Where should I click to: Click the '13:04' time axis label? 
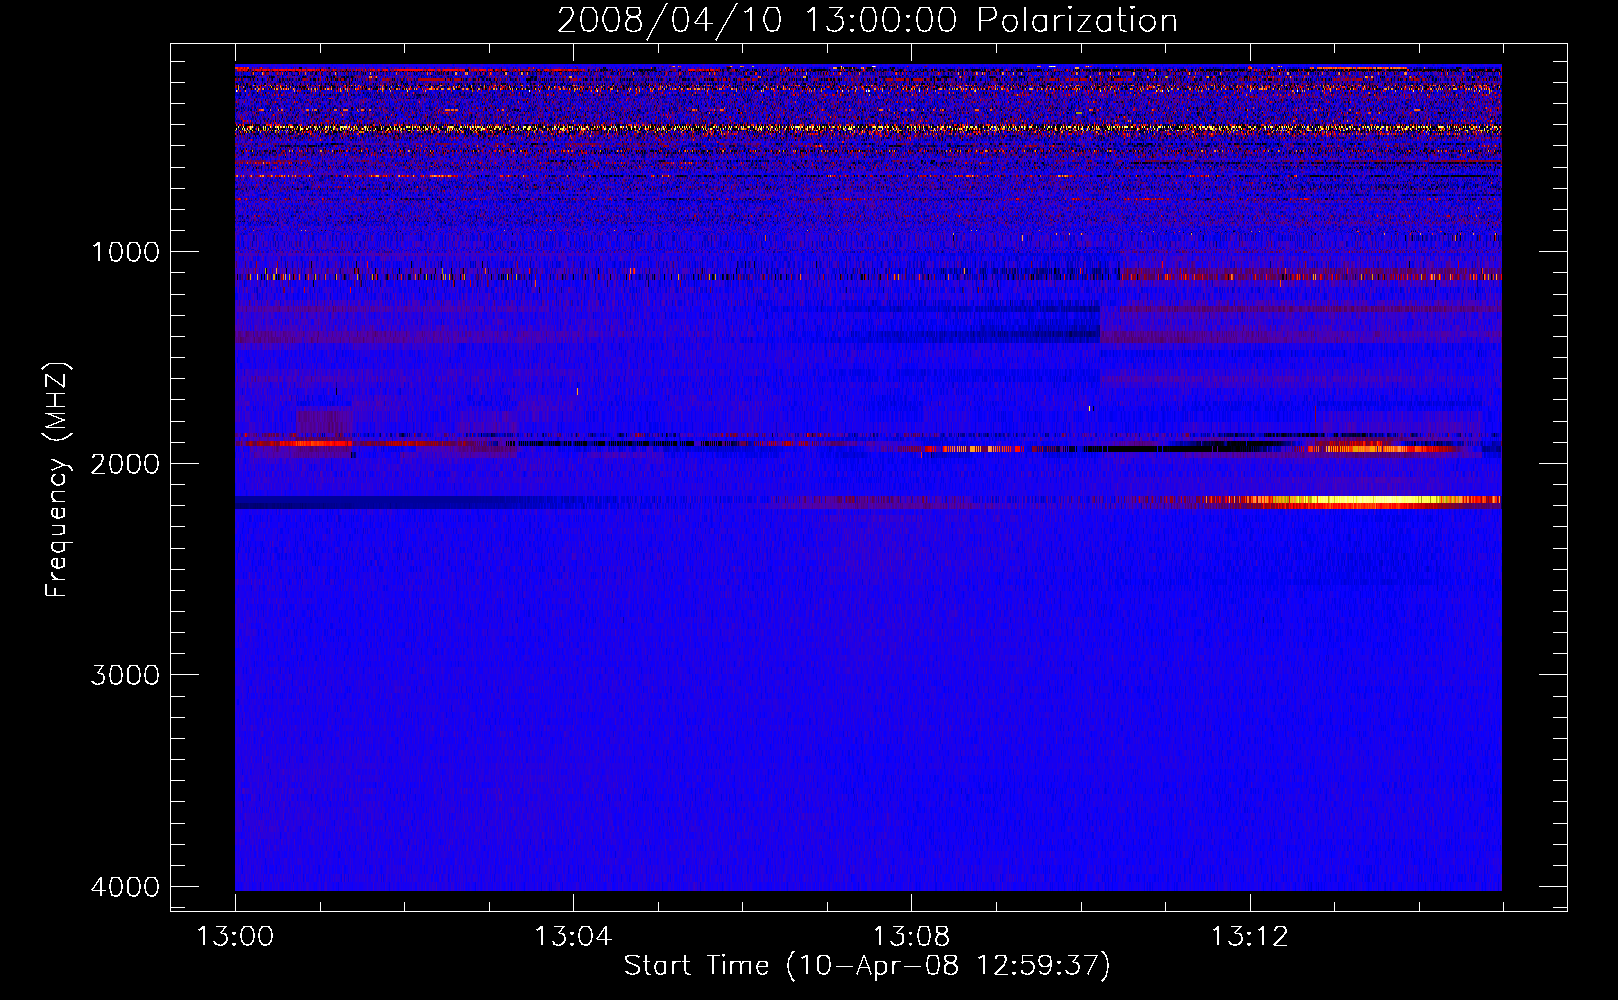(573, 937)
